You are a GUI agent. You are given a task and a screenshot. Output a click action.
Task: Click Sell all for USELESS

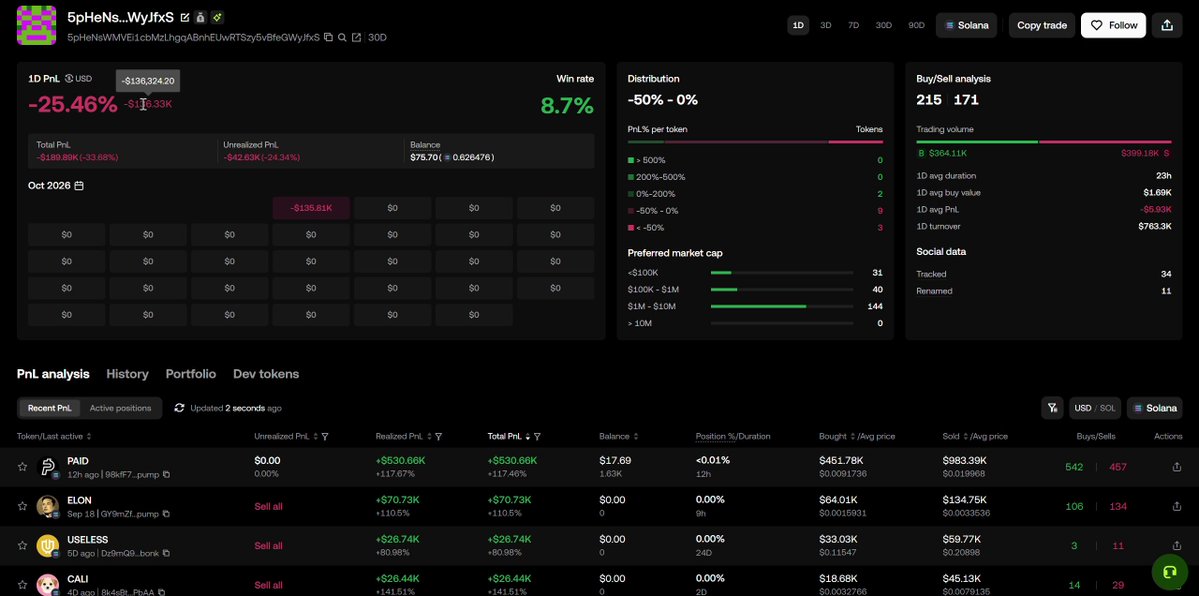(268, 546)
